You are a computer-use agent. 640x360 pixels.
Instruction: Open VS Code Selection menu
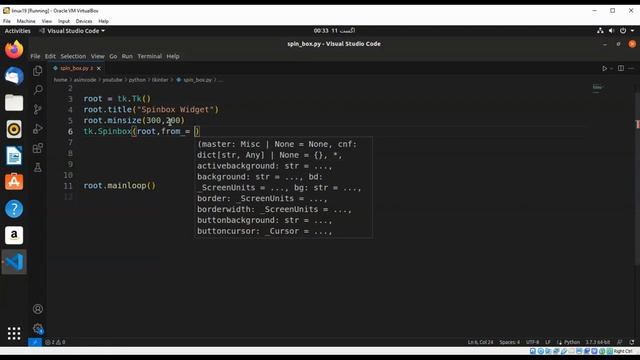[73, 56]
